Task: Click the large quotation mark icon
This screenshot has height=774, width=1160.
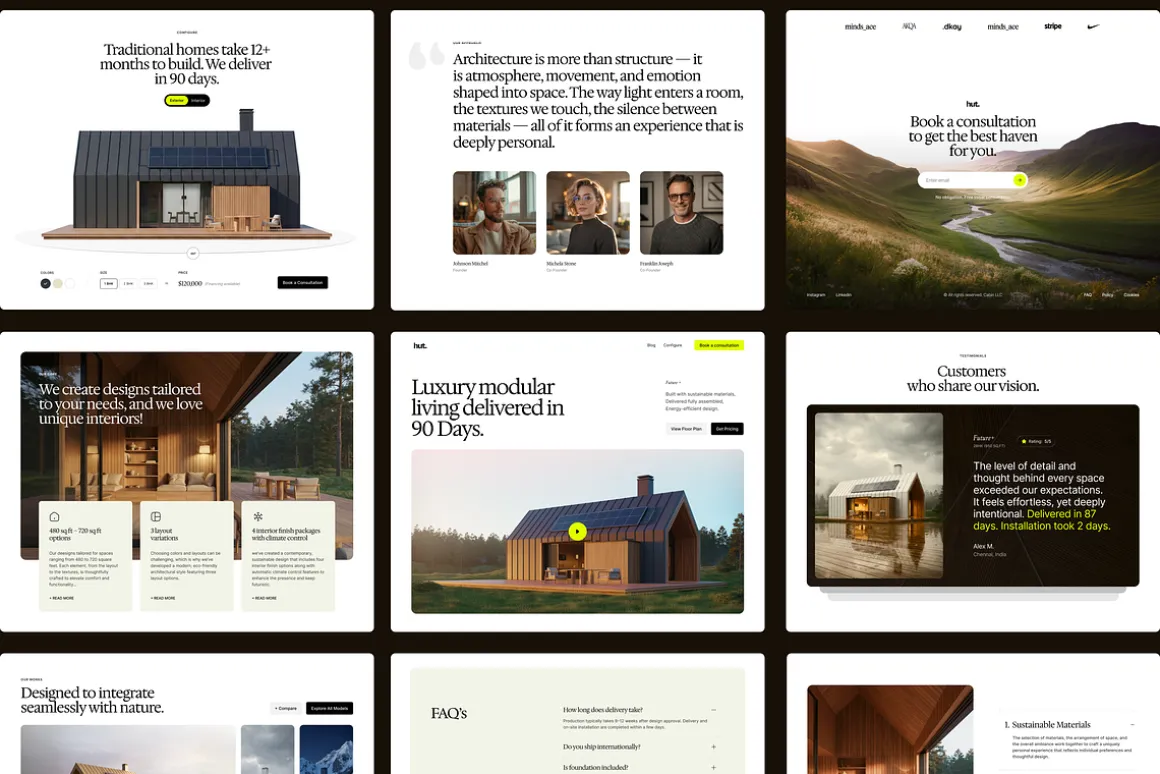Action: [427, 55]
